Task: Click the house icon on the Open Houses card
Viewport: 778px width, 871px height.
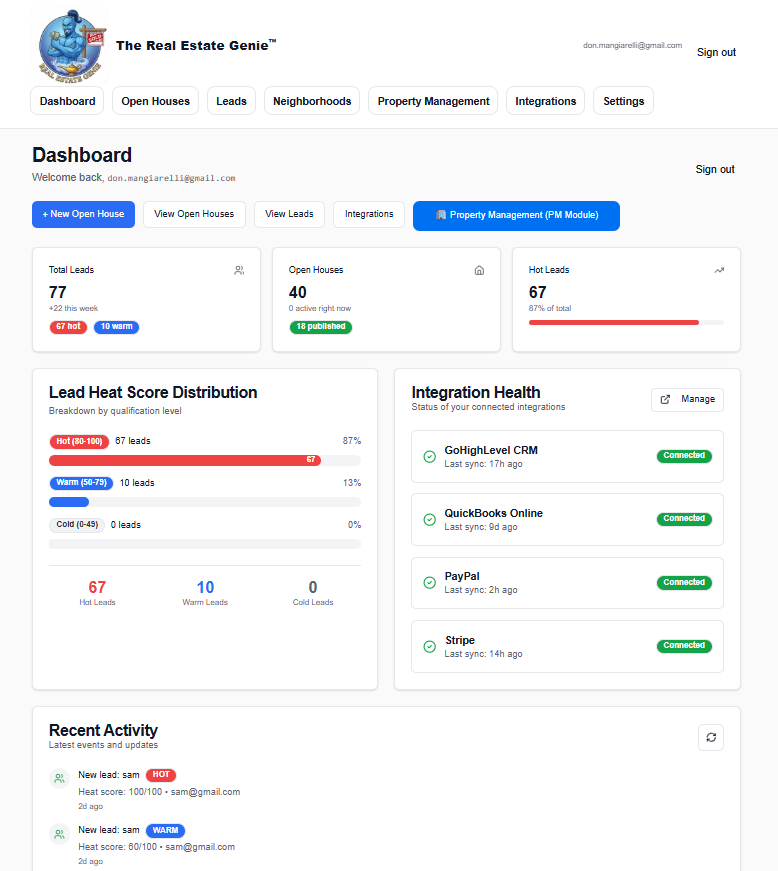Action: click(479, 270)
